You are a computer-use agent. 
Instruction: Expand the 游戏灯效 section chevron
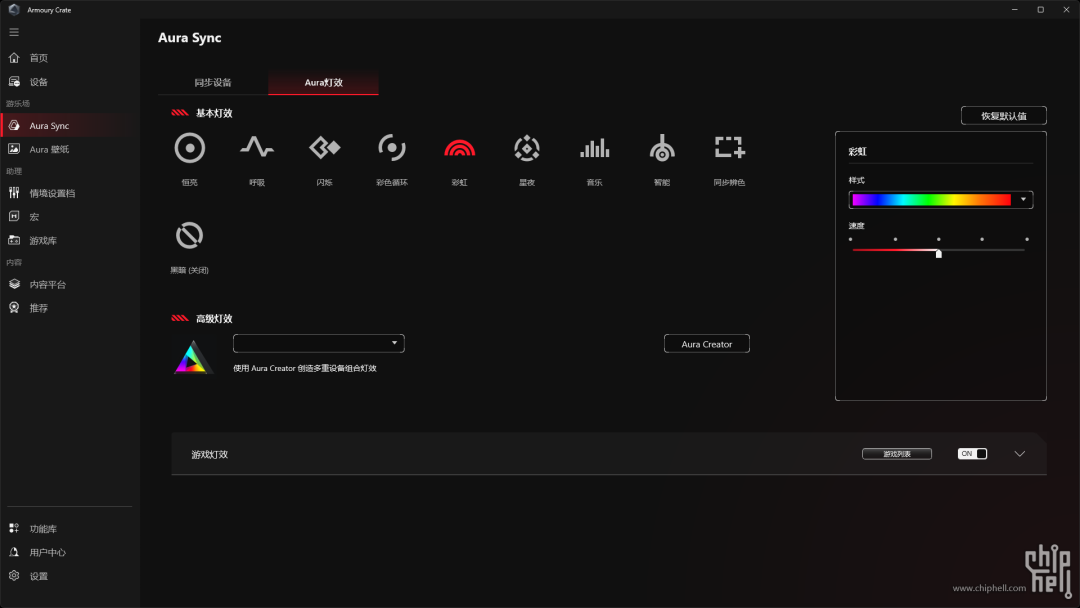click(1019, 454)
